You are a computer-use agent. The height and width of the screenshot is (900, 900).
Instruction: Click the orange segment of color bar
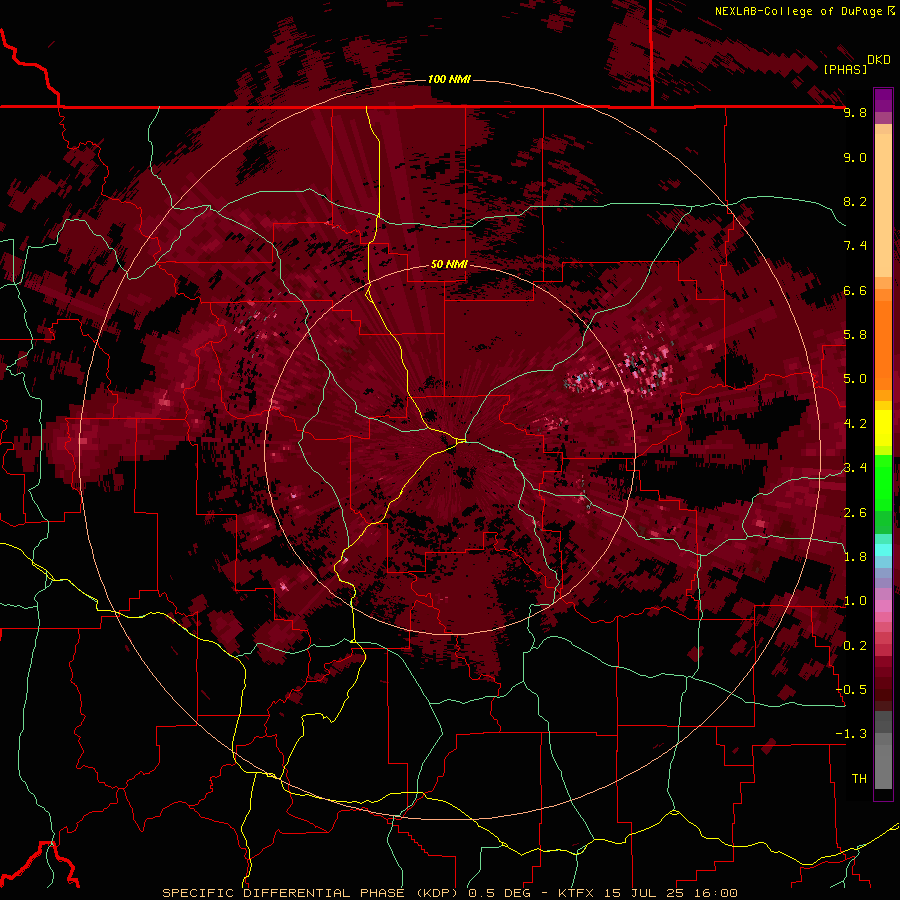(883, 345)
